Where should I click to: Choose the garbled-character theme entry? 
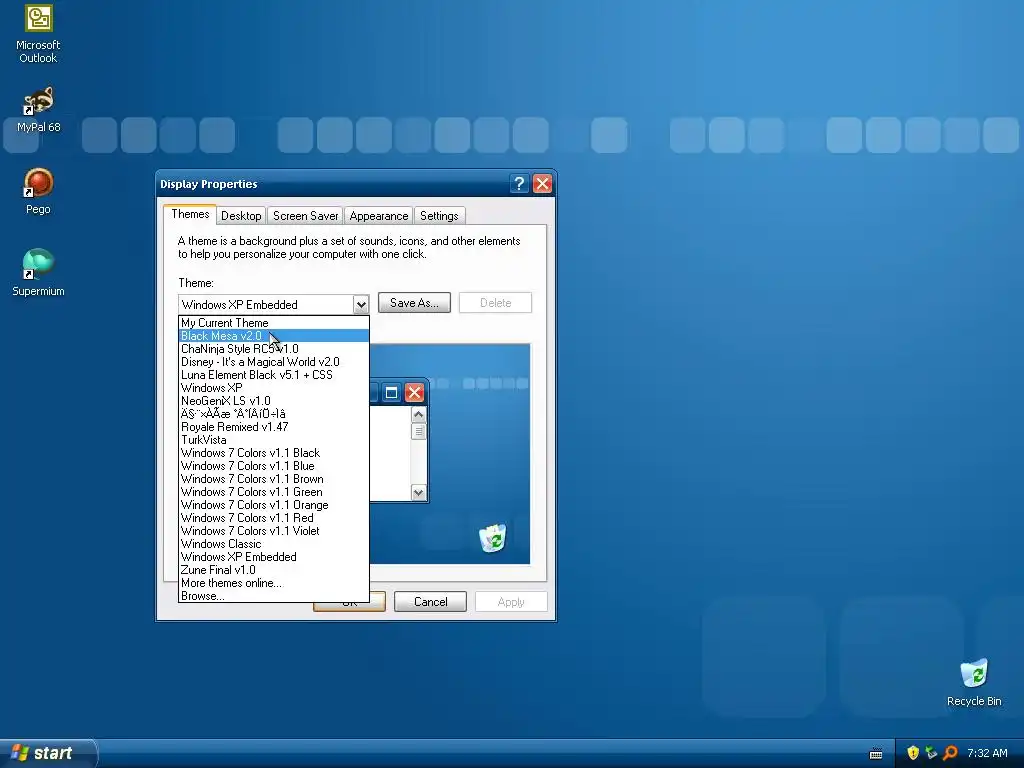pyautogui.click(x=274, y=414)
